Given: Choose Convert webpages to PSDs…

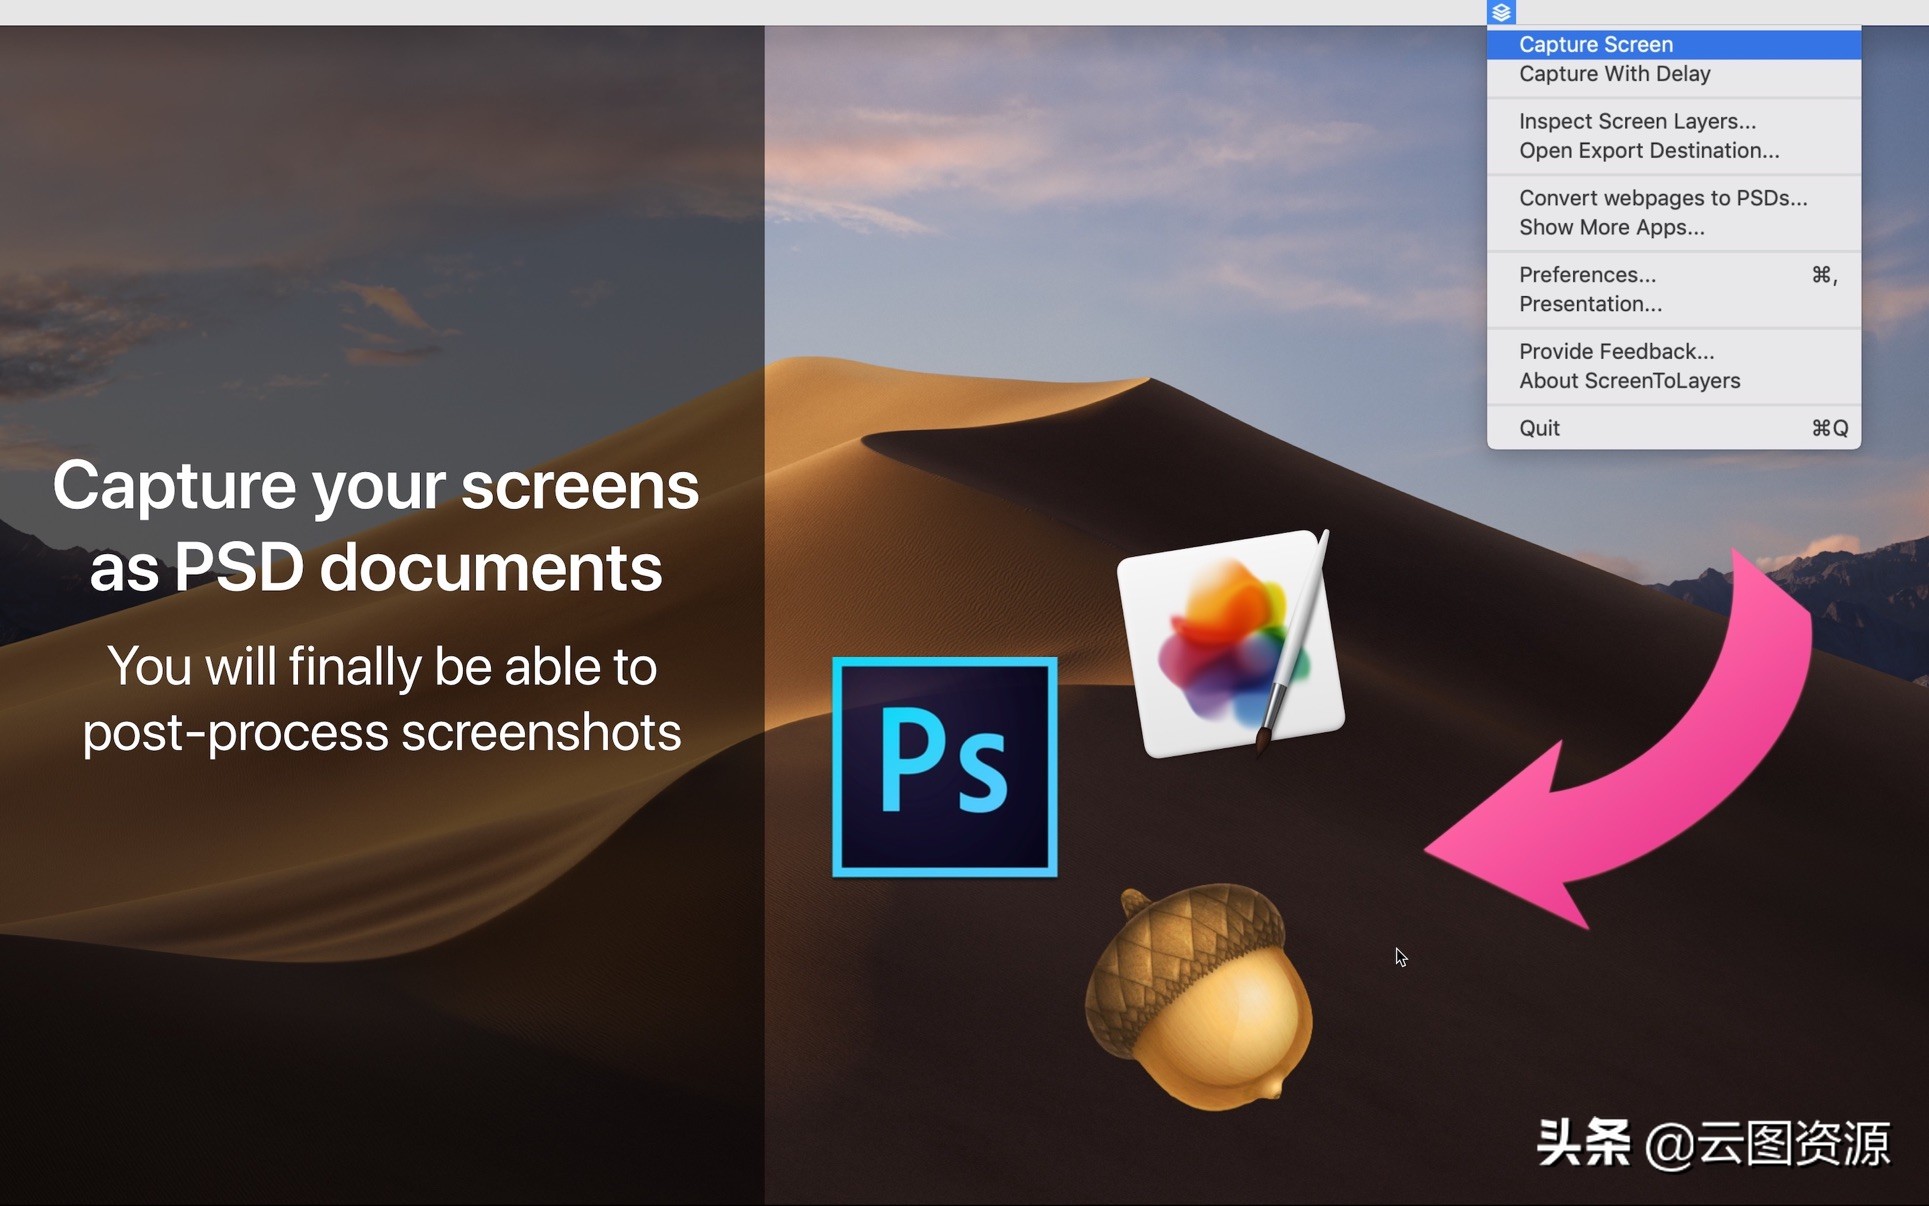Looking at the screenshot, I should tap(1674, 198).
